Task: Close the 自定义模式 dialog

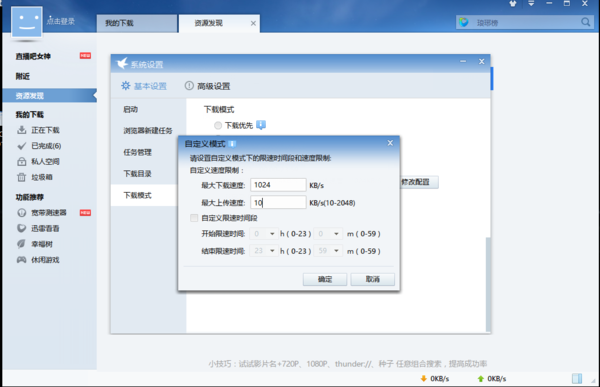Action: click(x=390, y=143)
